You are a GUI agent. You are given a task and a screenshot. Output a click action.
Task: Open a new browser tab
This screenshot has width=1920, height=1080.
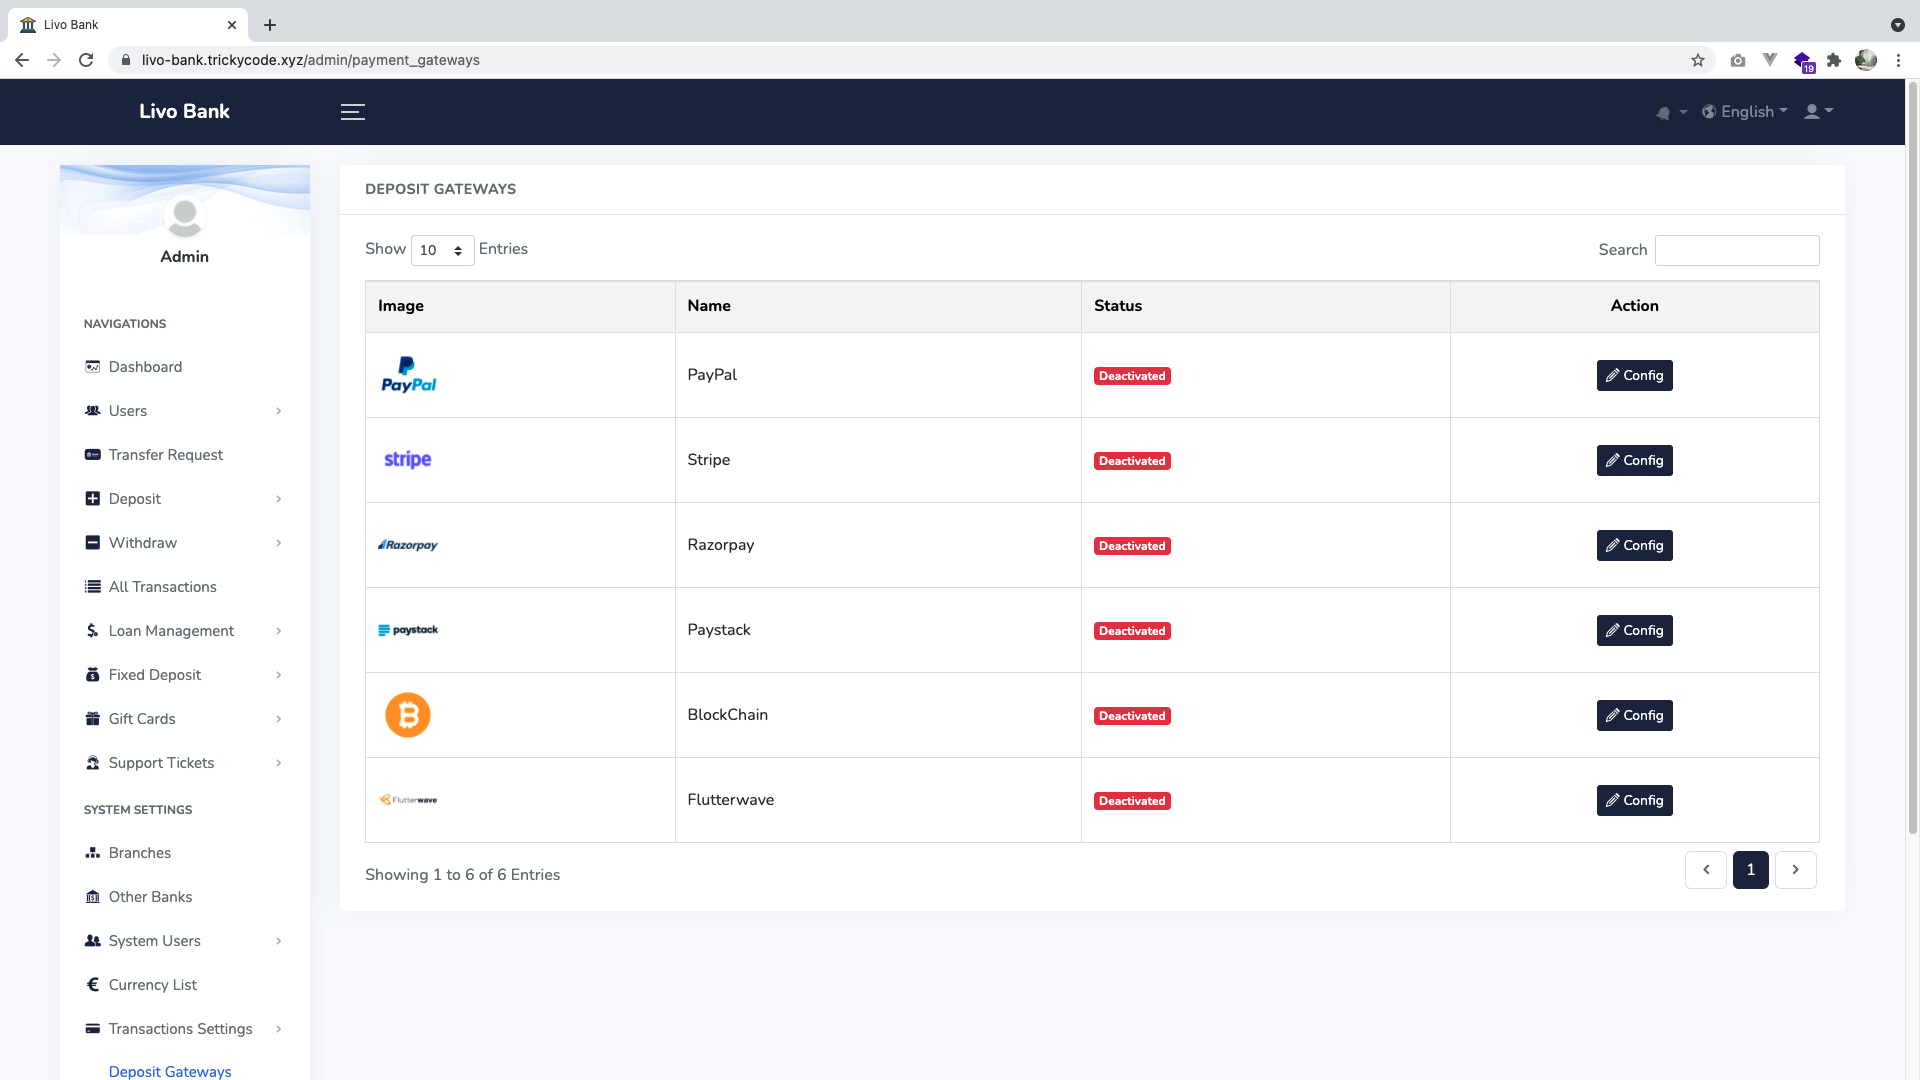[270, 25]
